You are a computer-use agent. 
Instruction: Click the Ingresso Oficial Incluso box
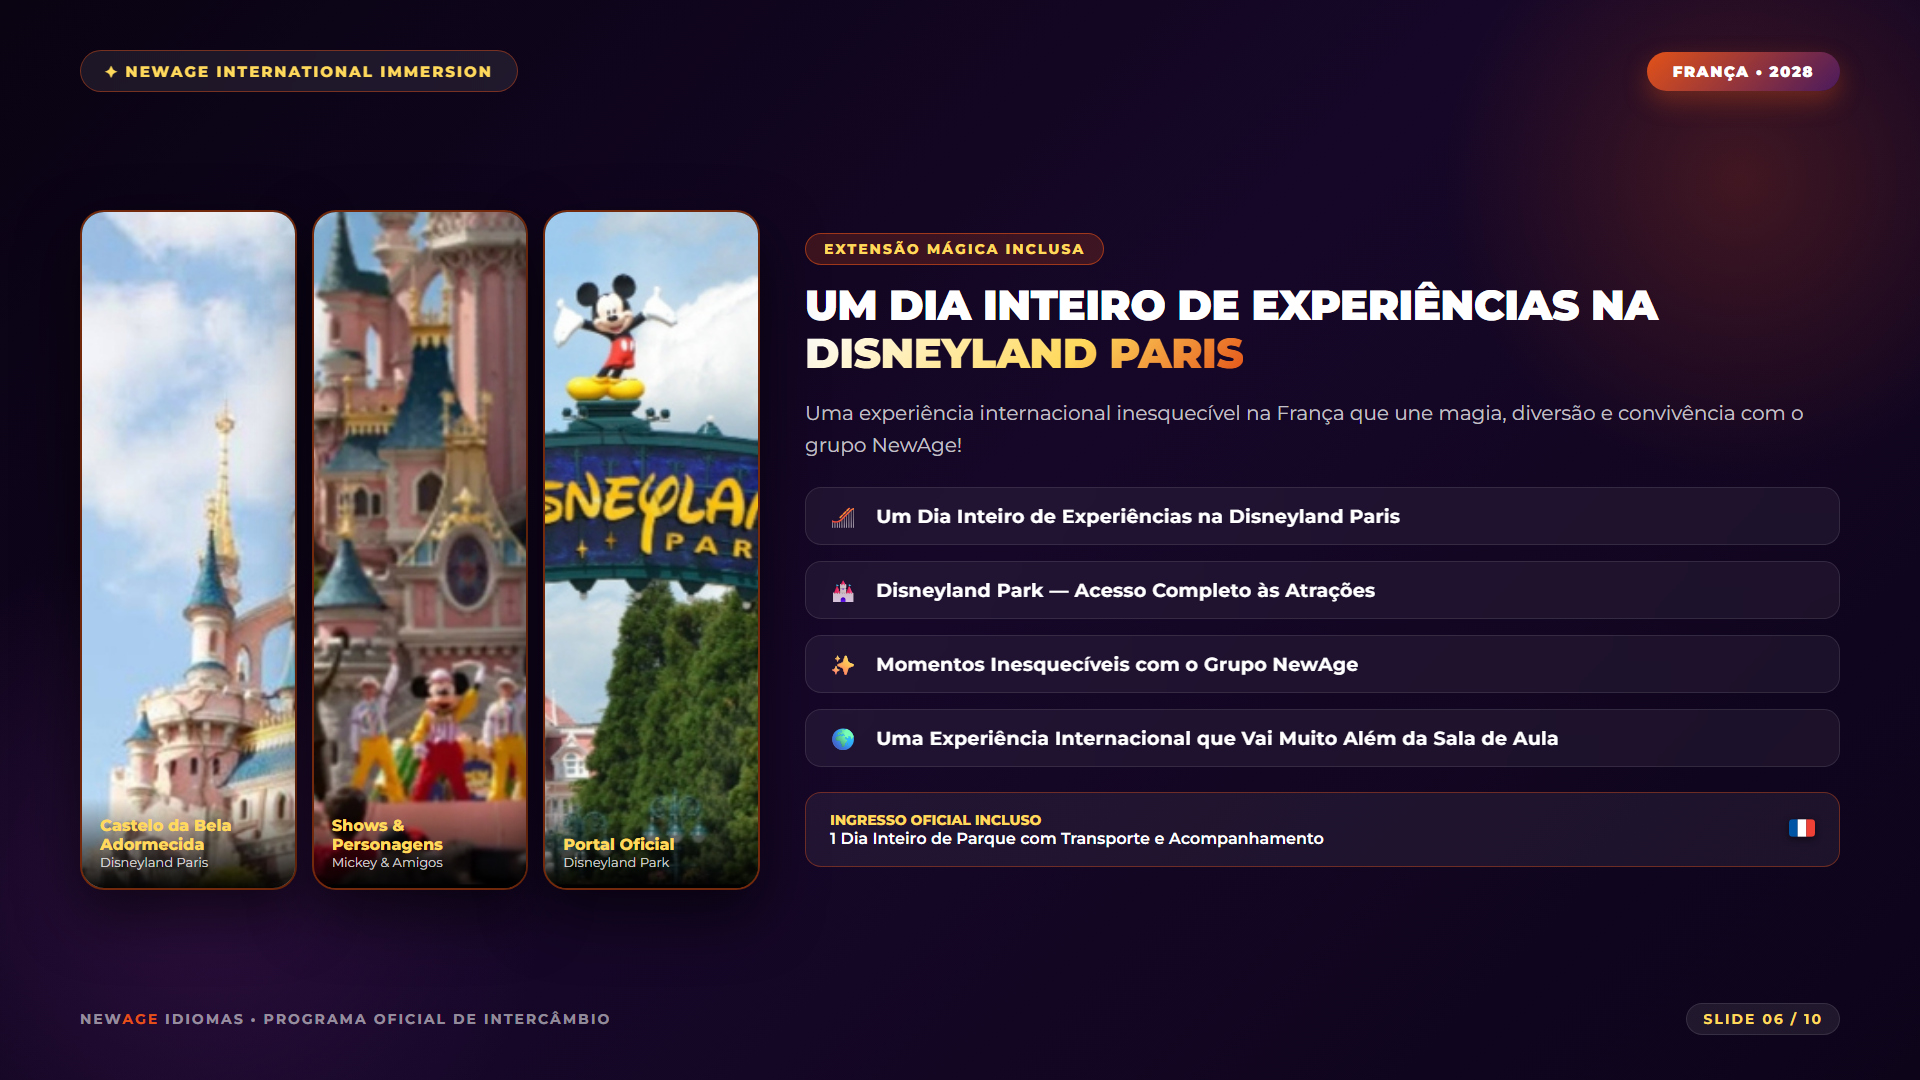[1322, 829]
